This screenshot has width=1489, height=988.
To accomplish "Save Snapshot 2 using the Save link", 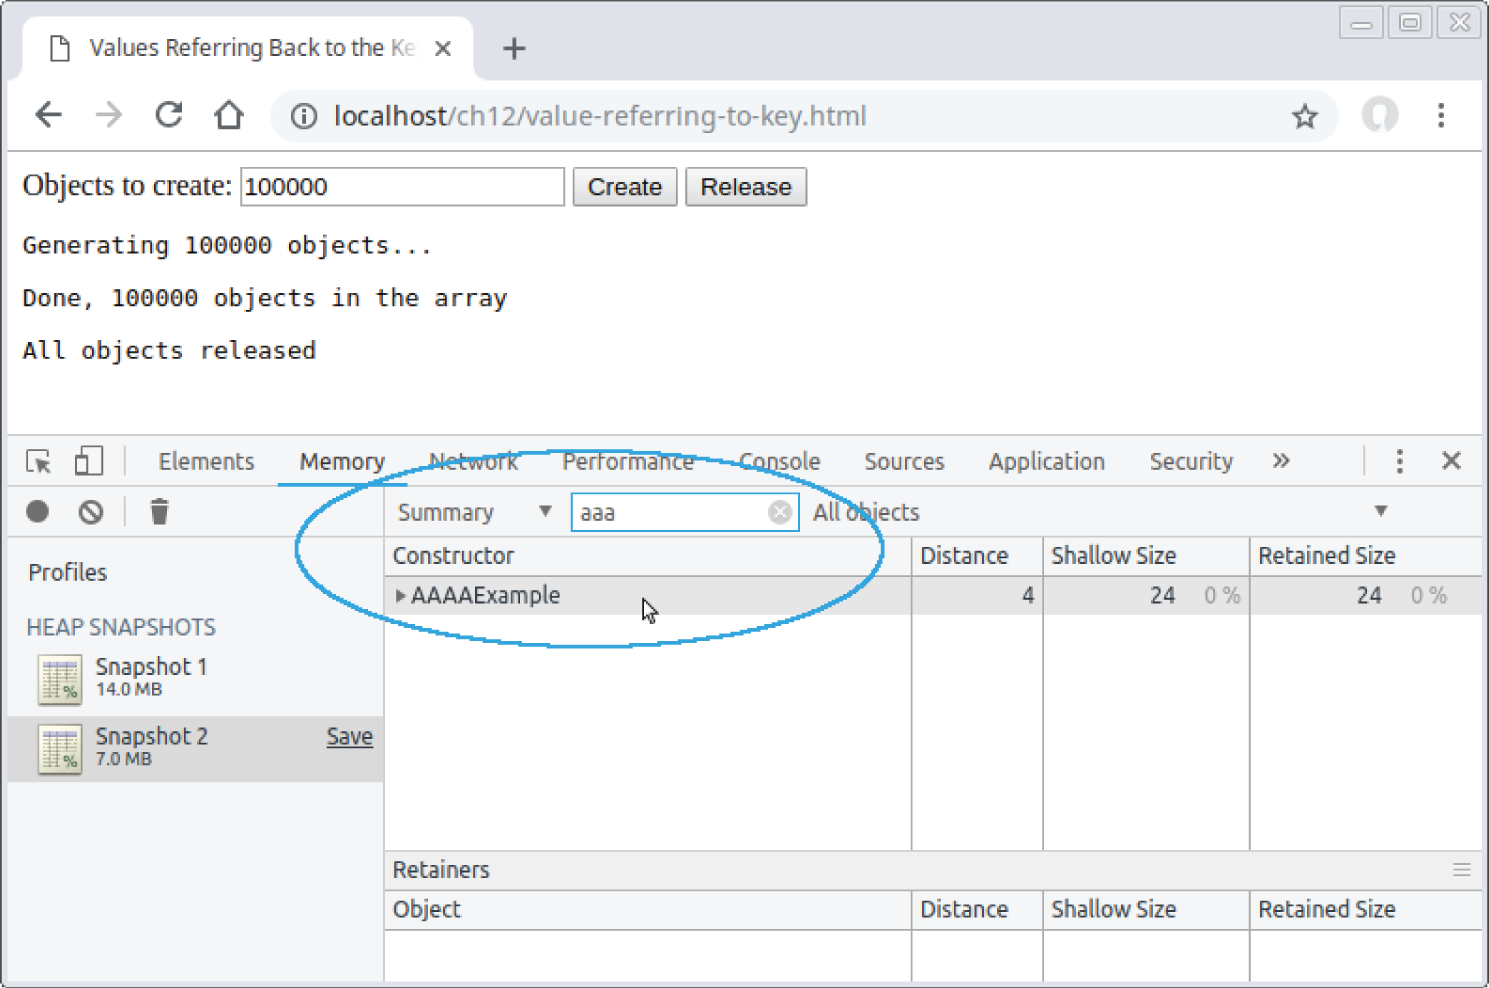I will click(x=349, y=736).
